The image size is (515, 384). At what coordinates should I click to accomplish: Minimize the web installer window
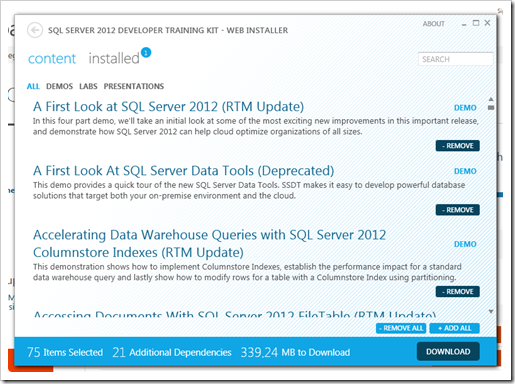464,24
